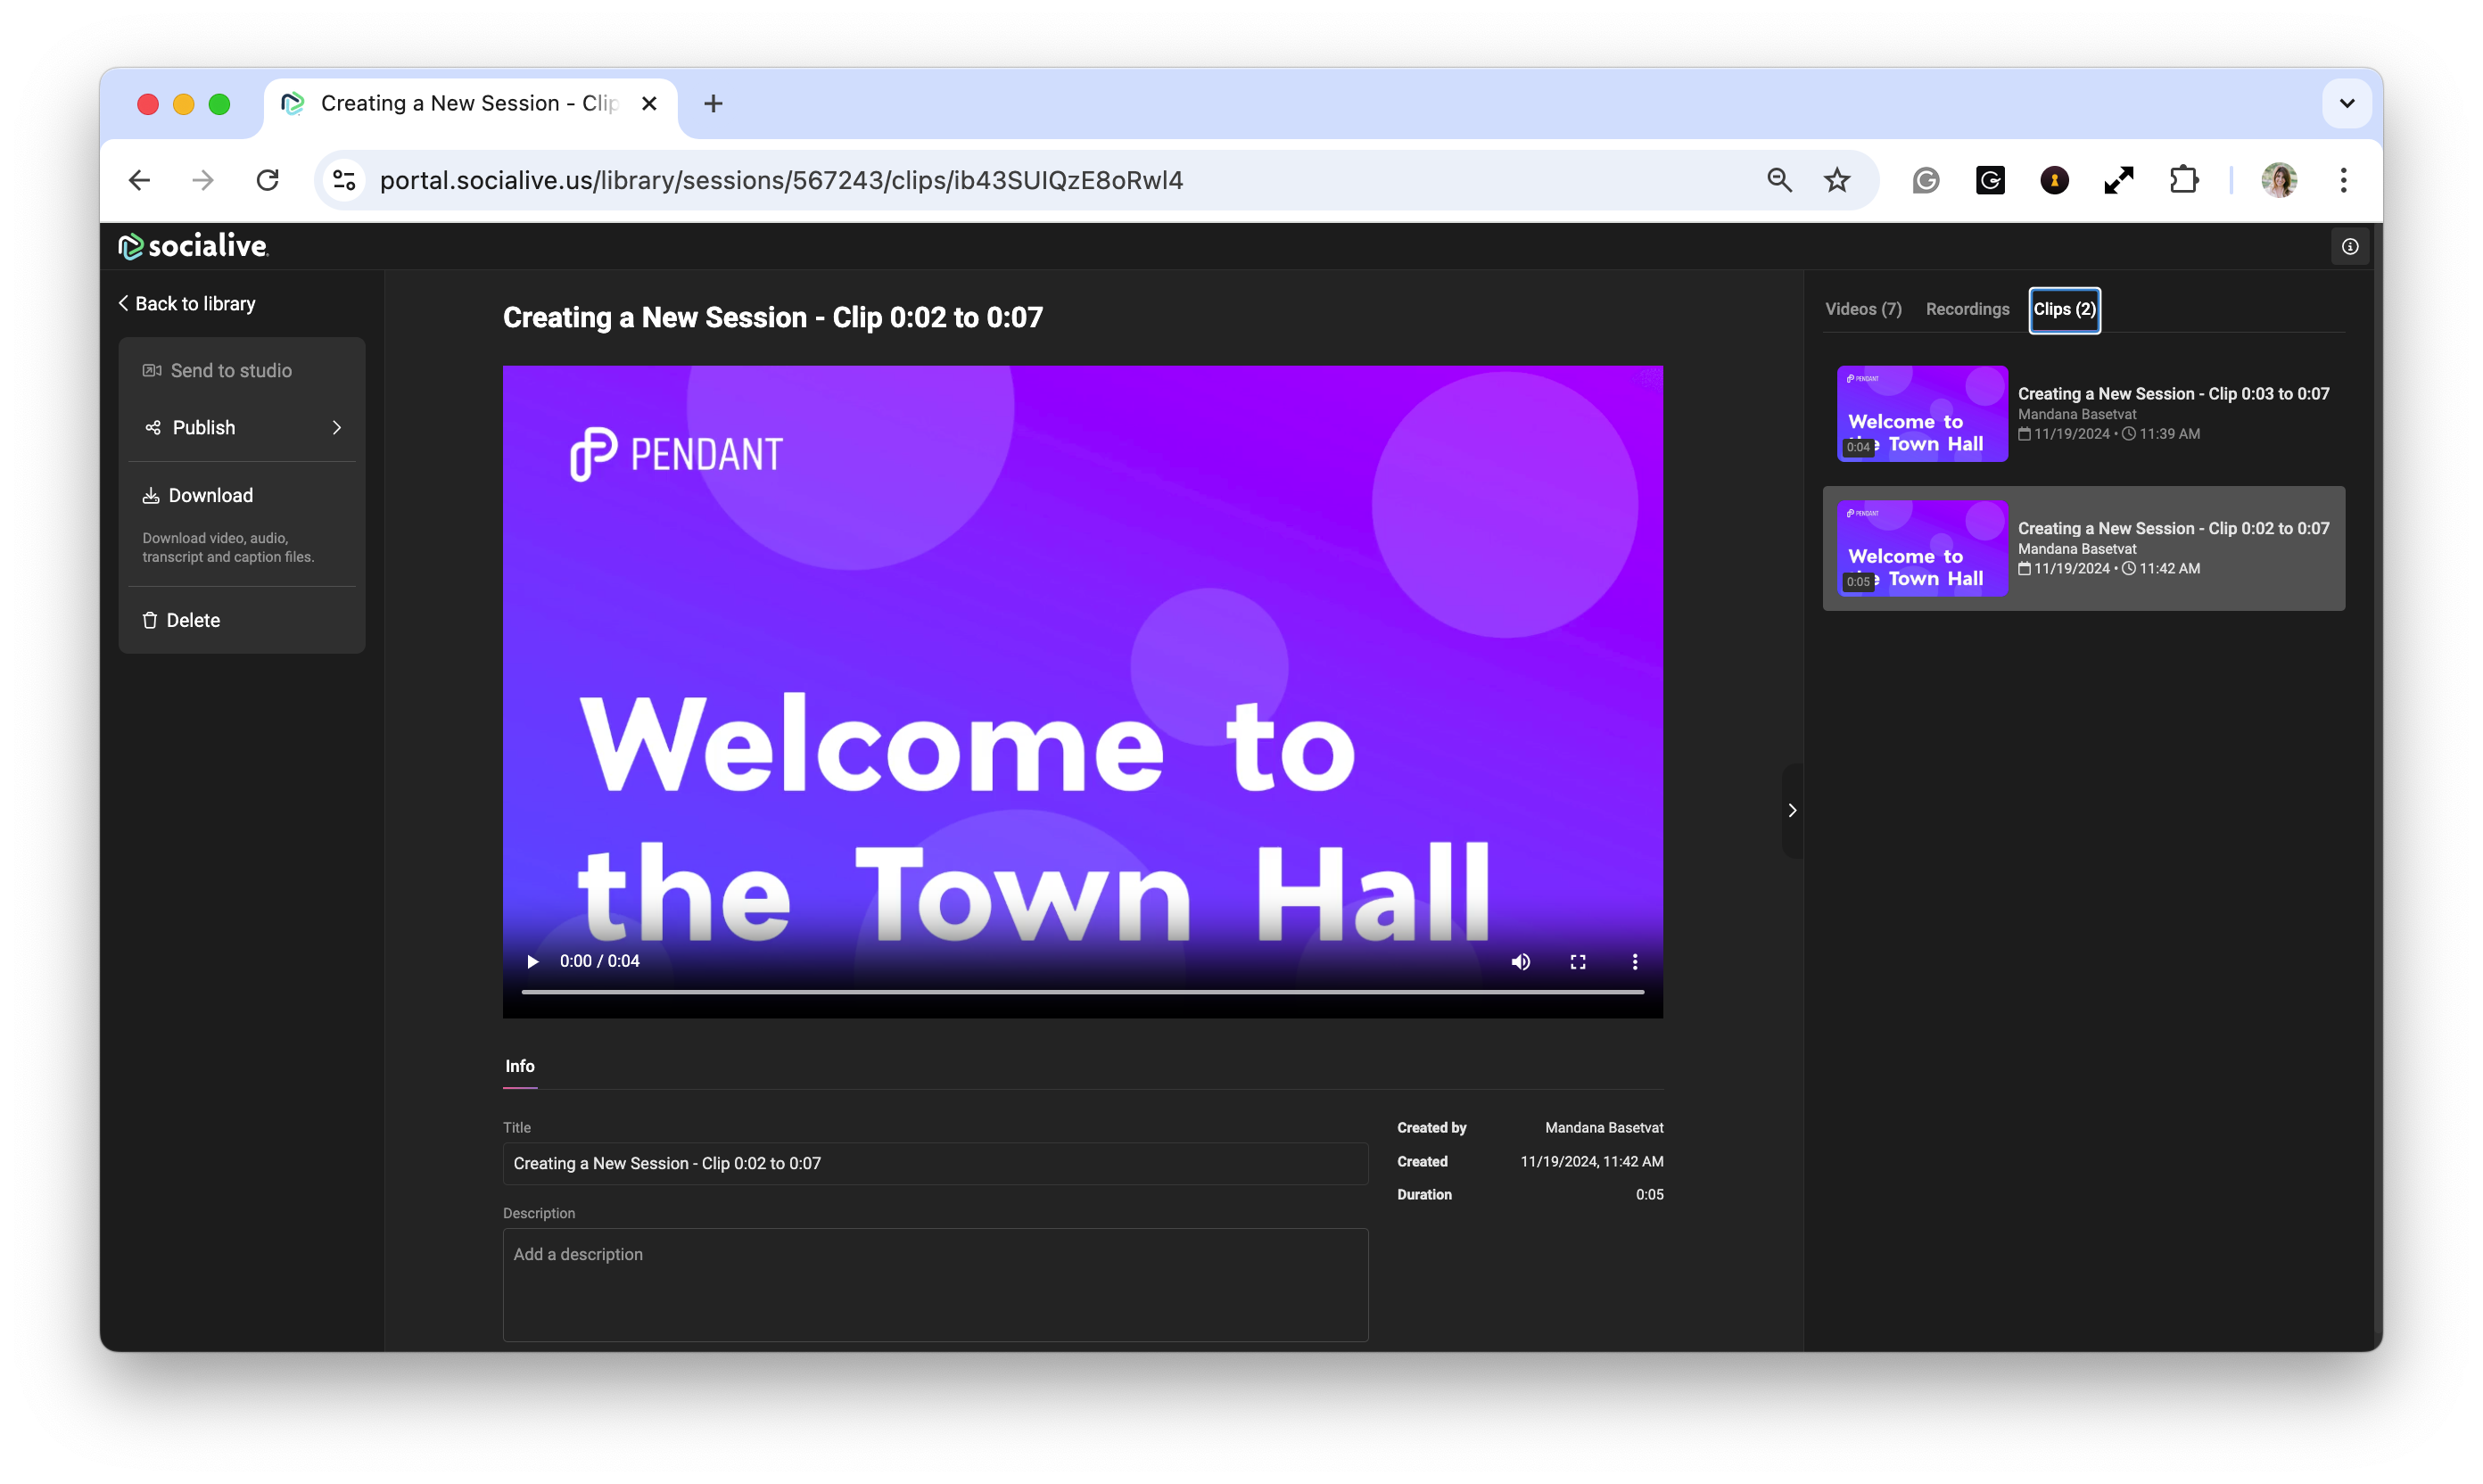Click the Title input field
This screenshot has width=2483, height=1484.
point(934,1164)
